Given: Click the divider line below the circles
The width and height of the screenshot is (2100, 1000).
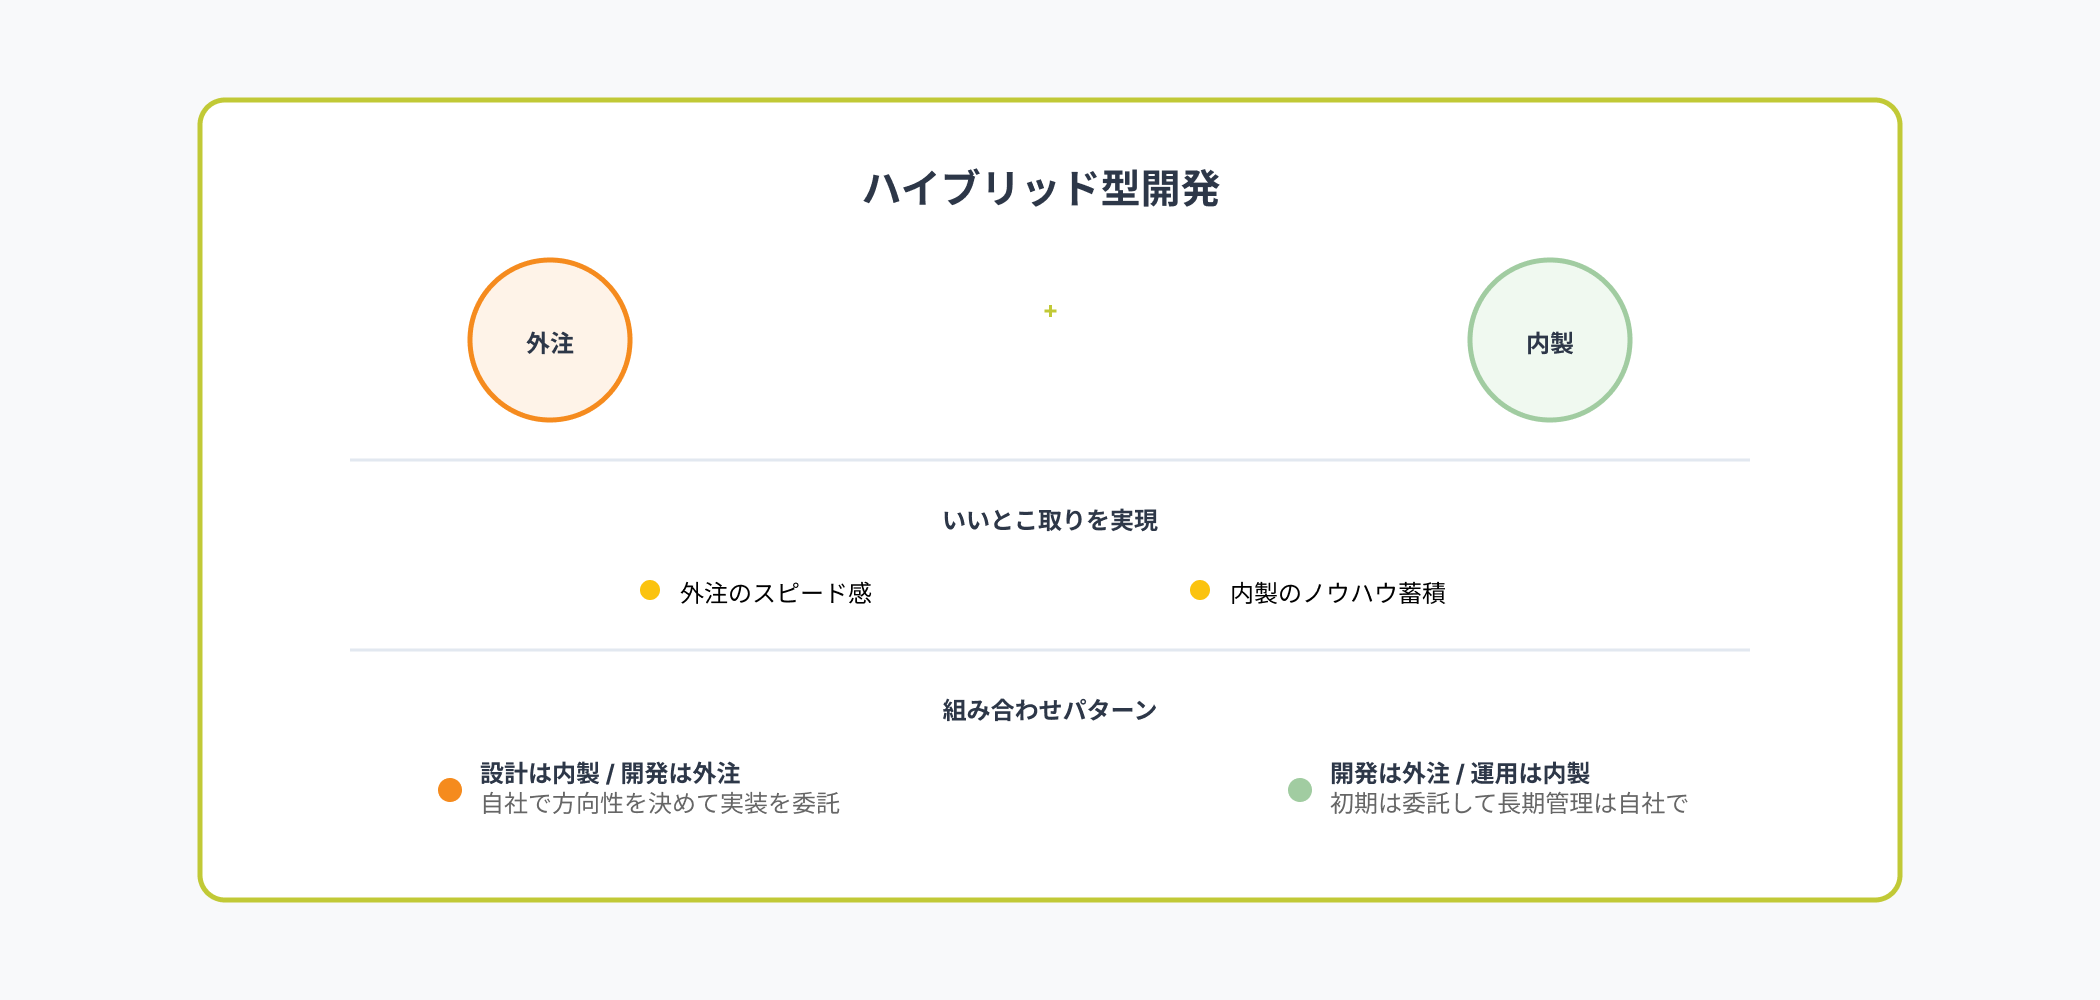Looking at the screenshot, I should coord(1050,460).
